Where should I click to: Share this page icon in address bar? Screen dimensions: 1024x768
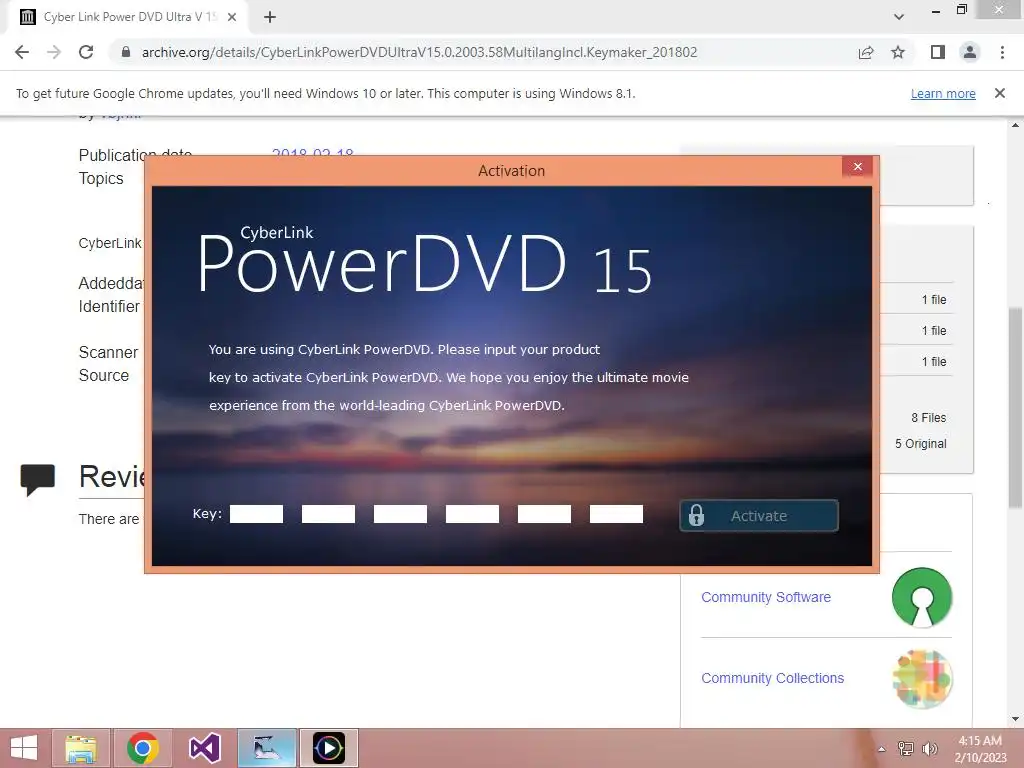tap(866, 52)
